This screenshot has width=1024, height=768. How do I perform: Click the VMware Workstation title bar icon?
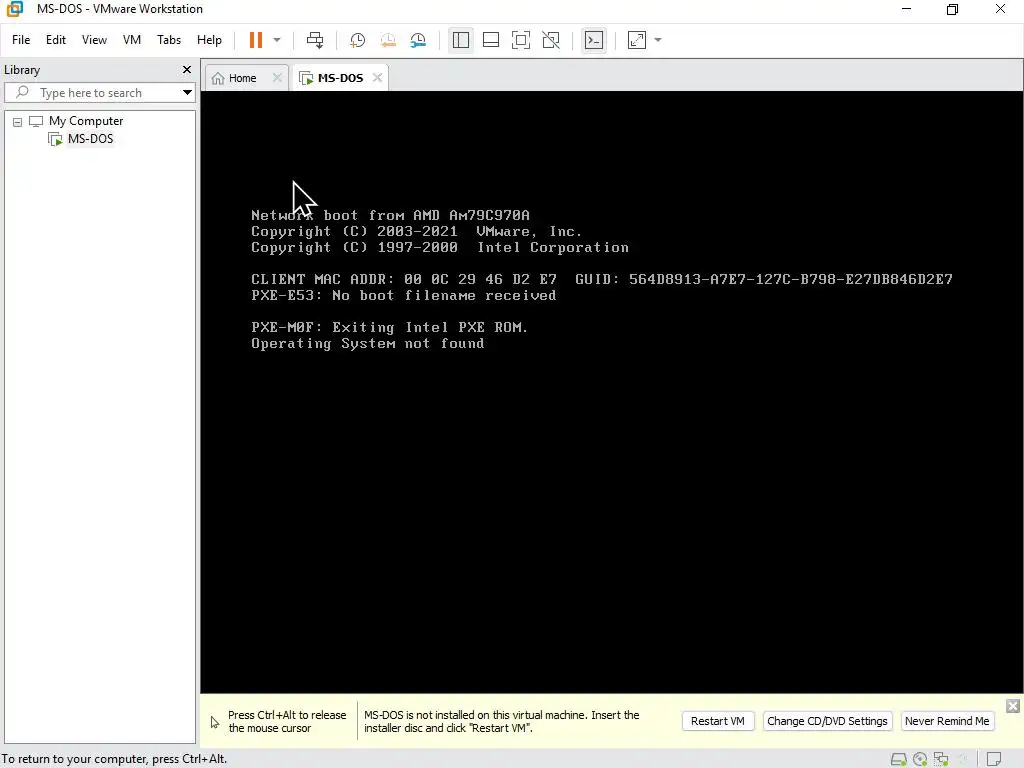click(14, 9)
